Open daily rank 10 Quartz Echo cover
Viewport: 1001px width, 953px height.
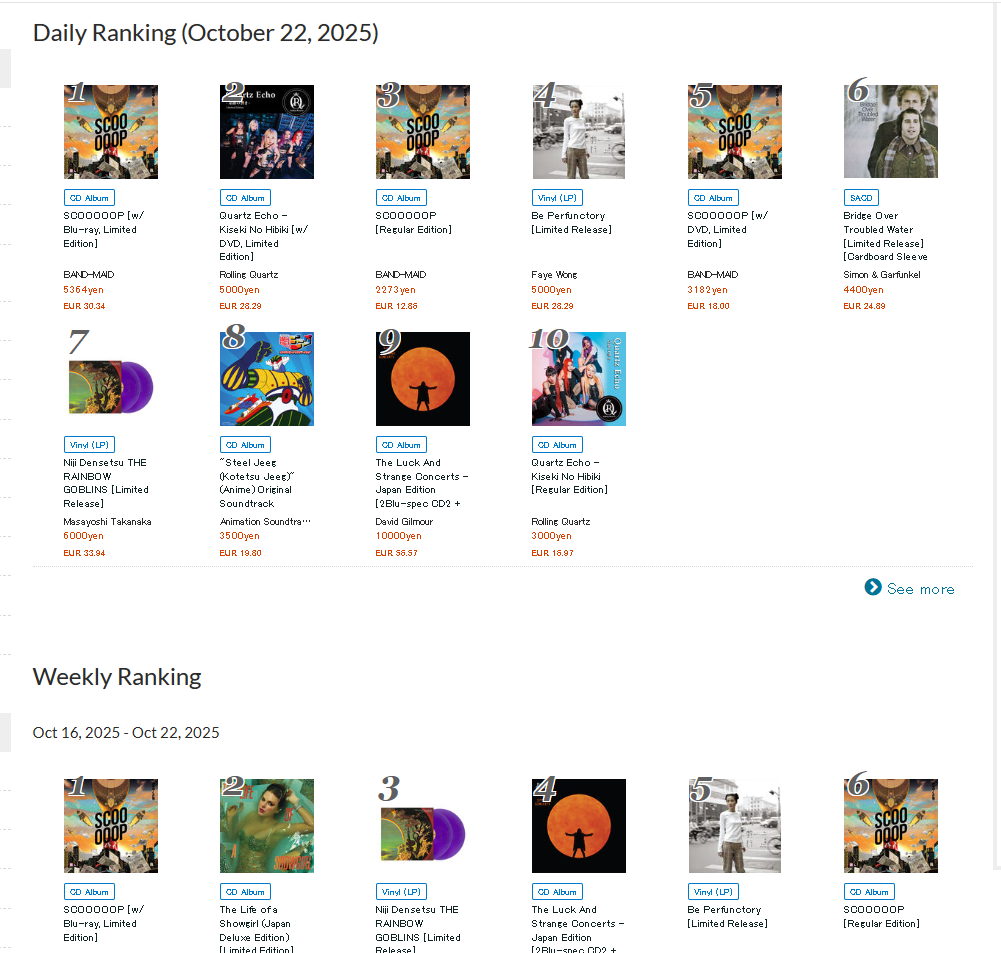pos(579,379)
